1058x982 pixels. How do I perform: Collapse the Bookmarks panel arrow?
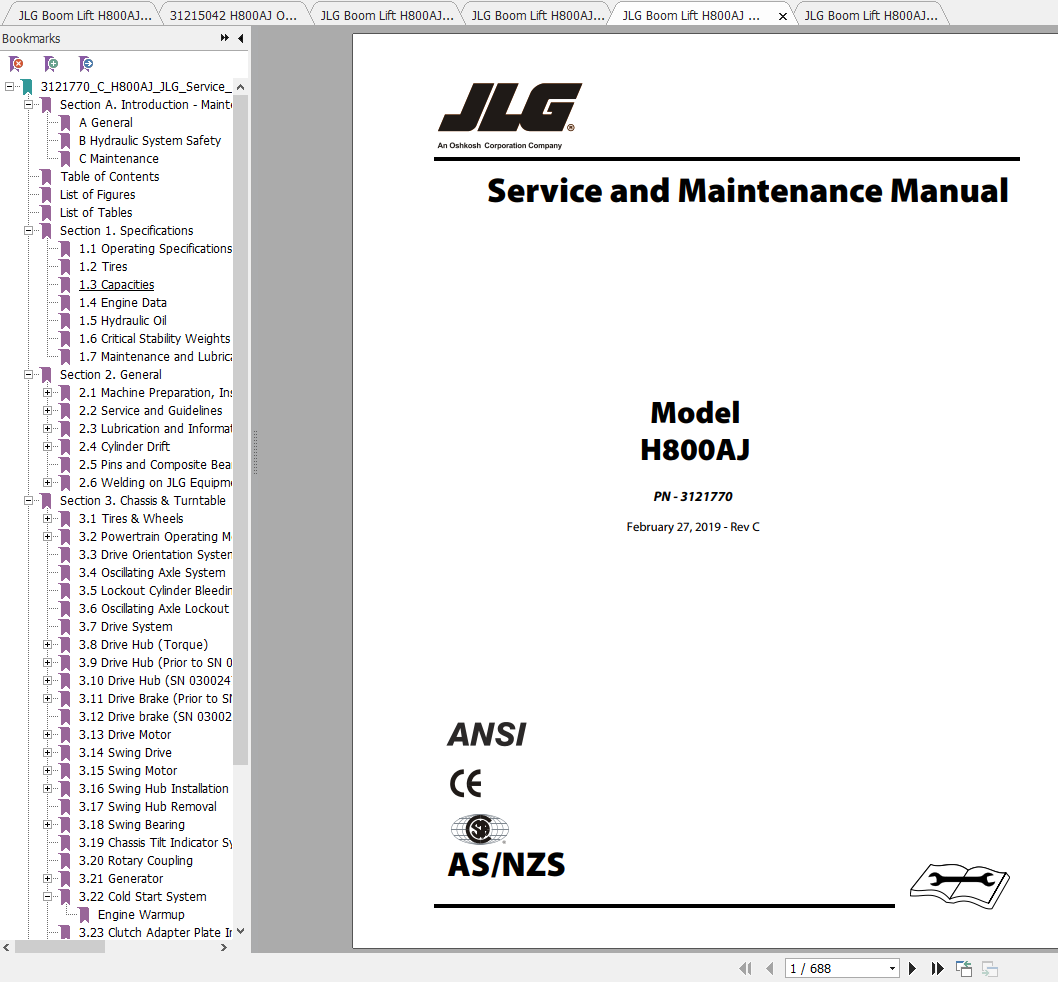(x=241, y=38)
